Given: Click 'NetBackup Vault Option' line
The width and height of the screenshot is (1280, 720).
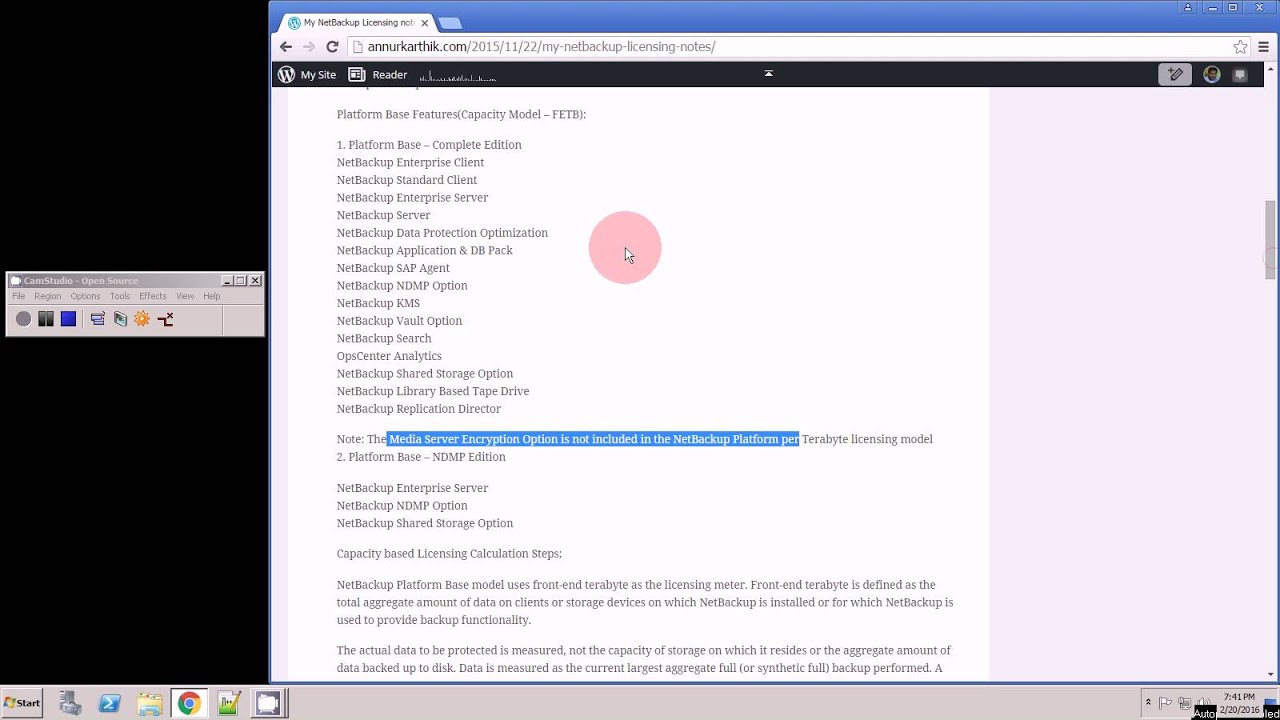Looking at the screenshot, I should 399,321.
